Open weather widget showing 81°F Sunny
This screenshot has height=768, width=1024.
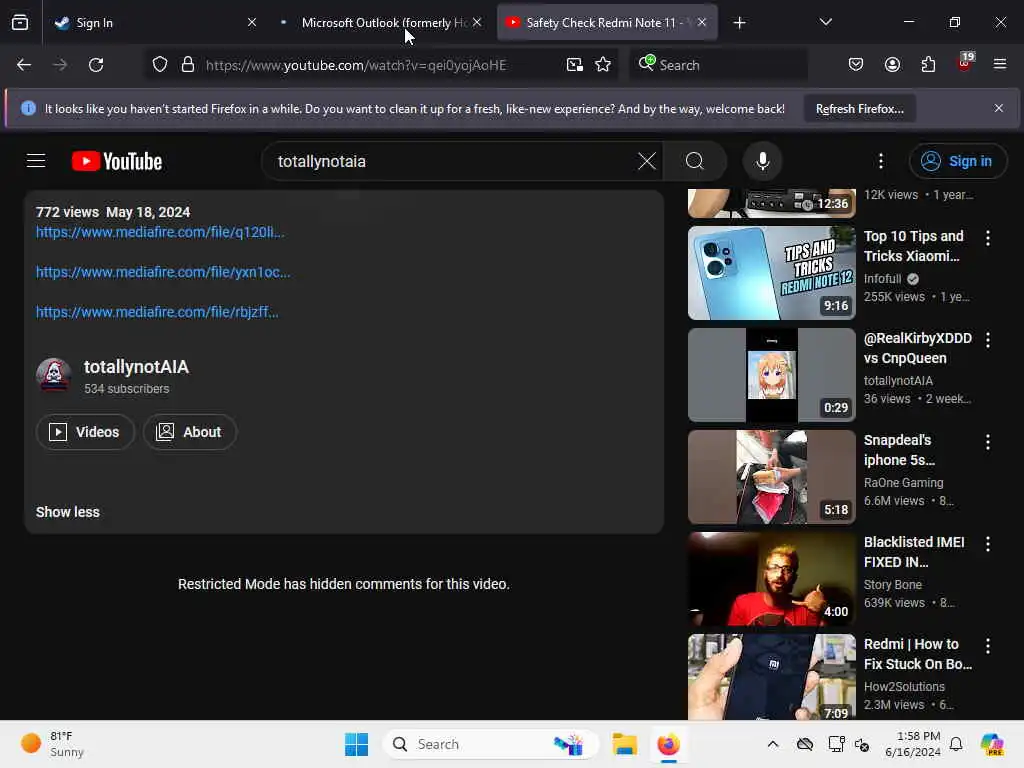pos(52,744)
